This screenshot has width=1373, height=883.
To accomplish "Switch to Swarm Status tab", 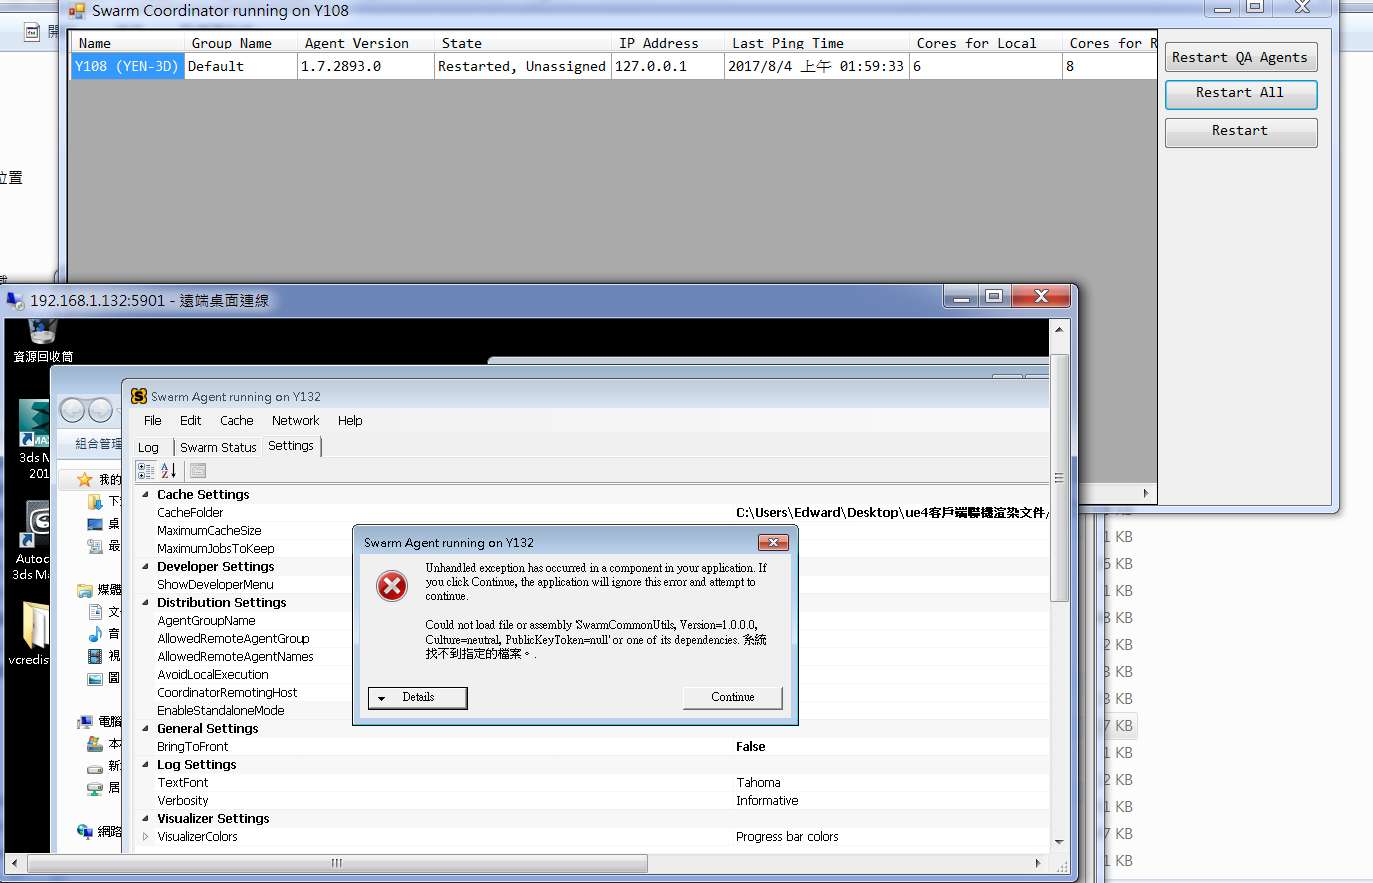I will point(218,448).
